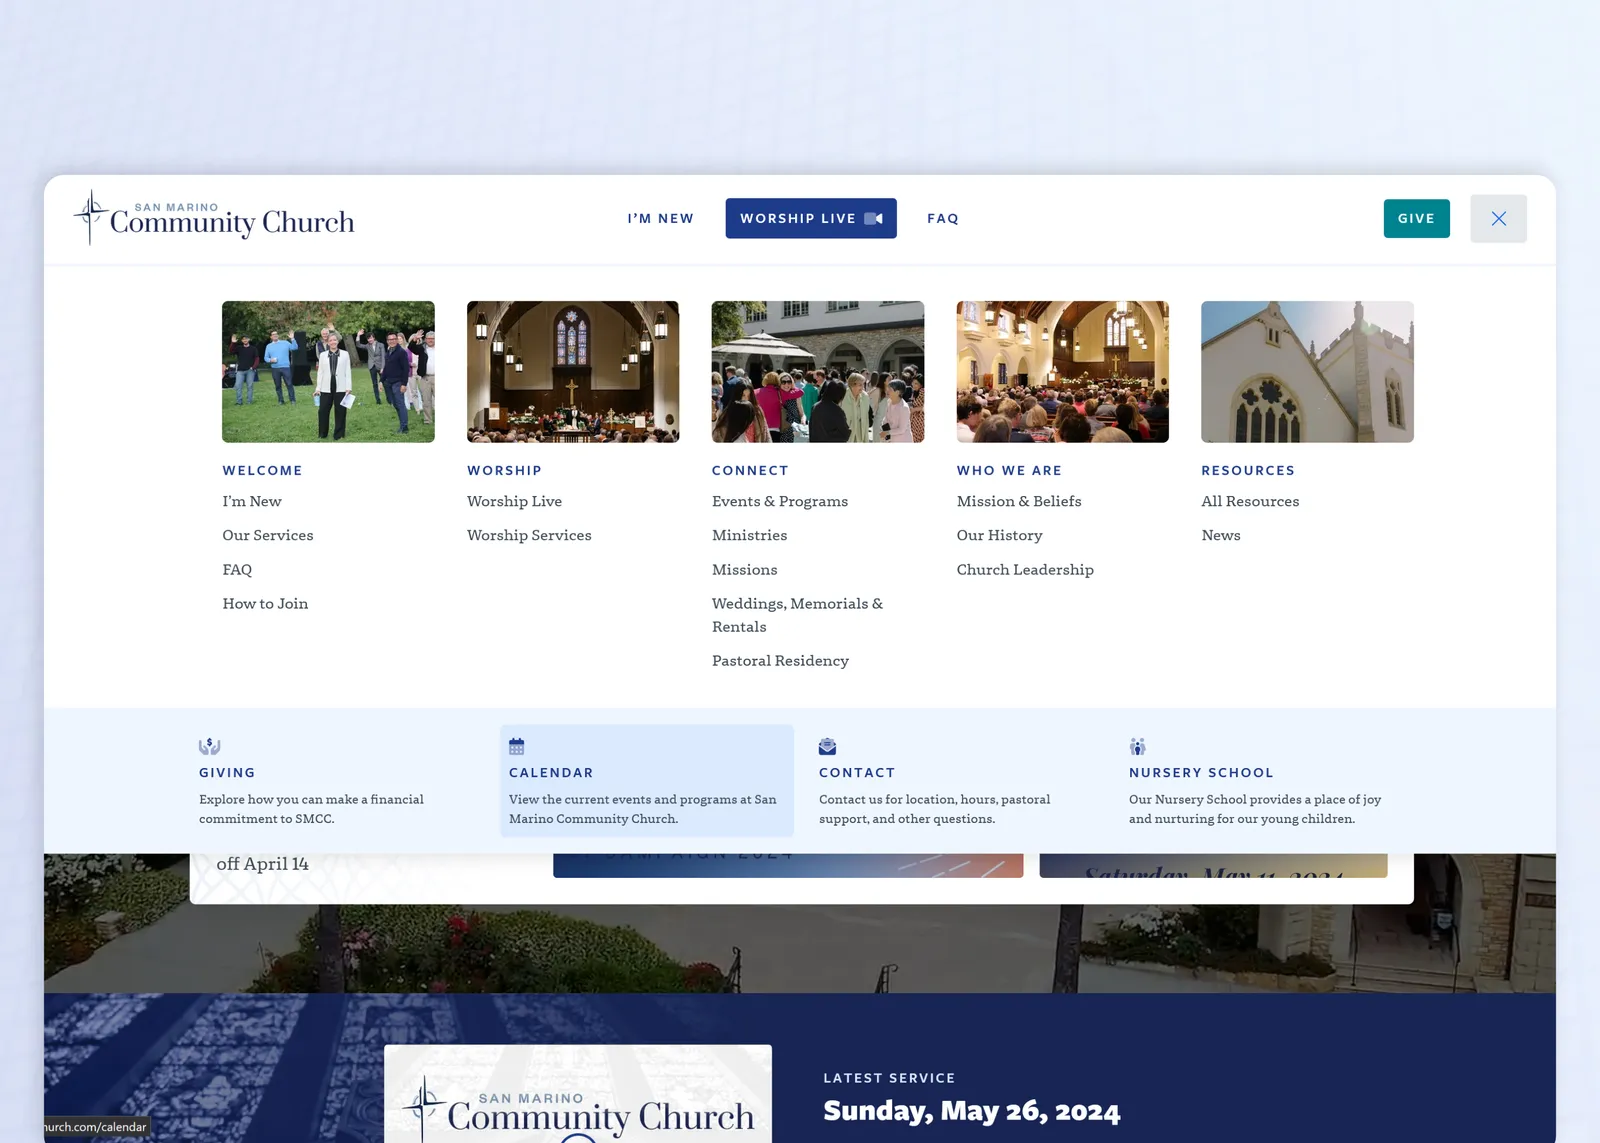Viewport: 1600px width, 1143px height.
Task: Click the Giving hands-with-dollar icon
Action: pos(208,745)
